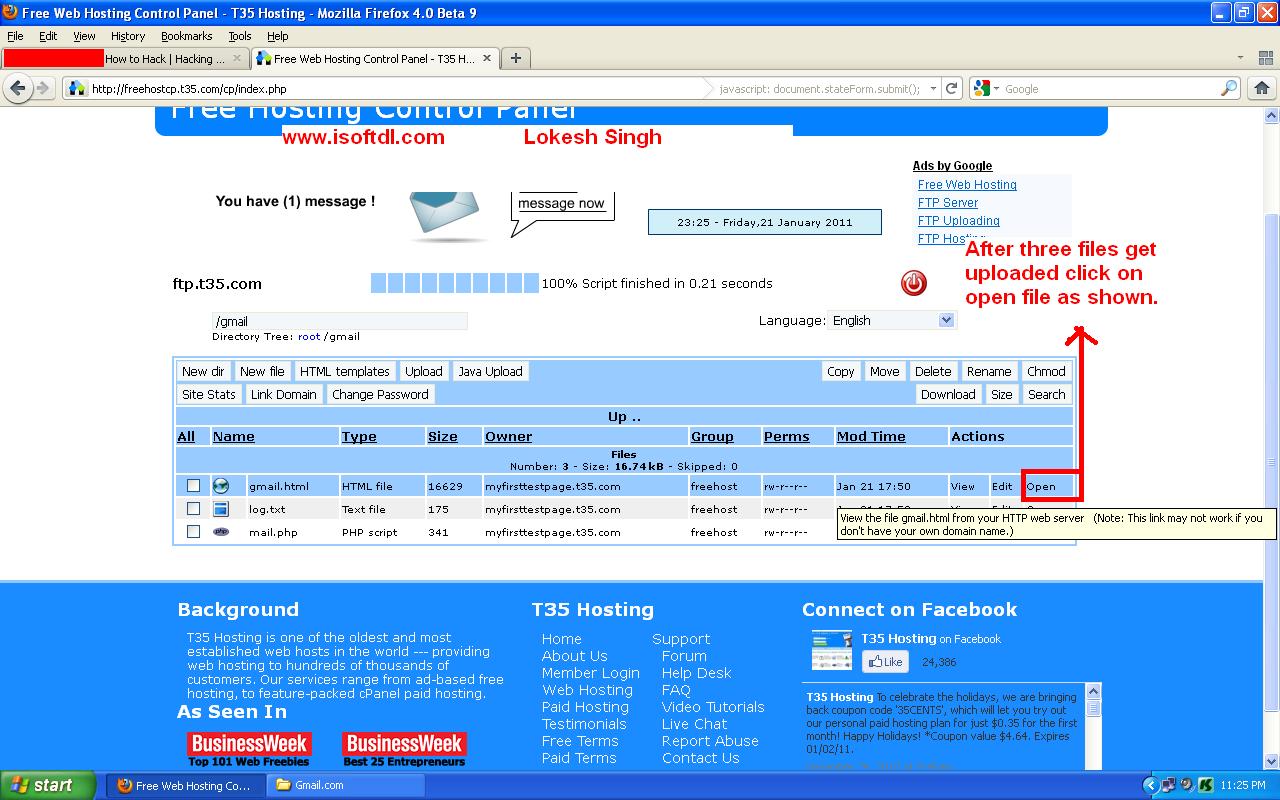Viewport: 1280px width, 800px height.
Task: Click the root directory tree link
Action: [x=309, y=337]
